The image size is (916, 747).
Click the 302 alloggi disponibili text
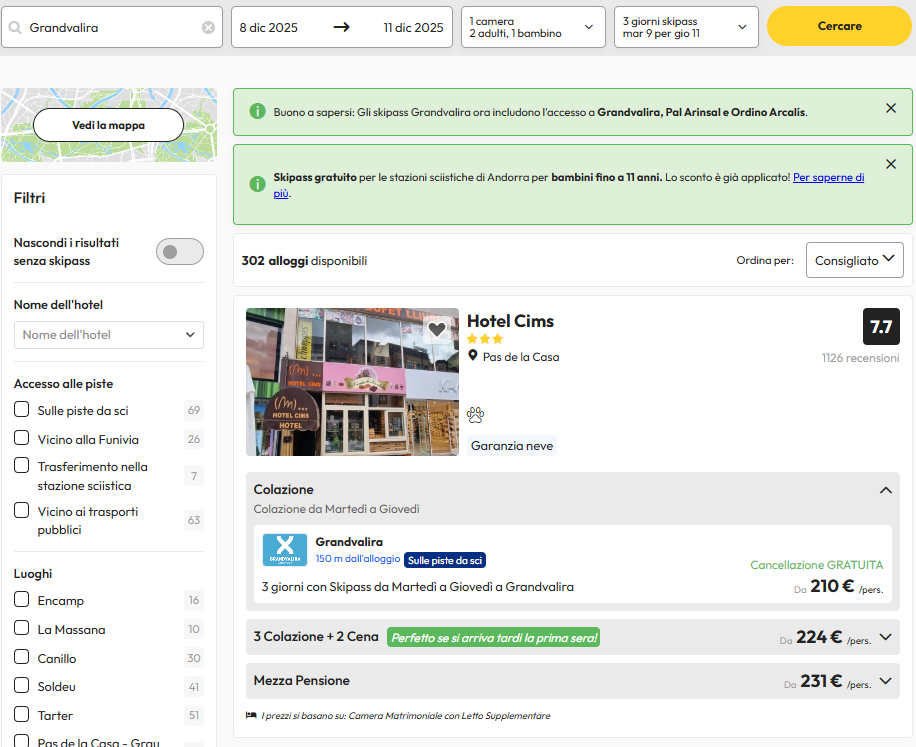click(x=304, y=260)
